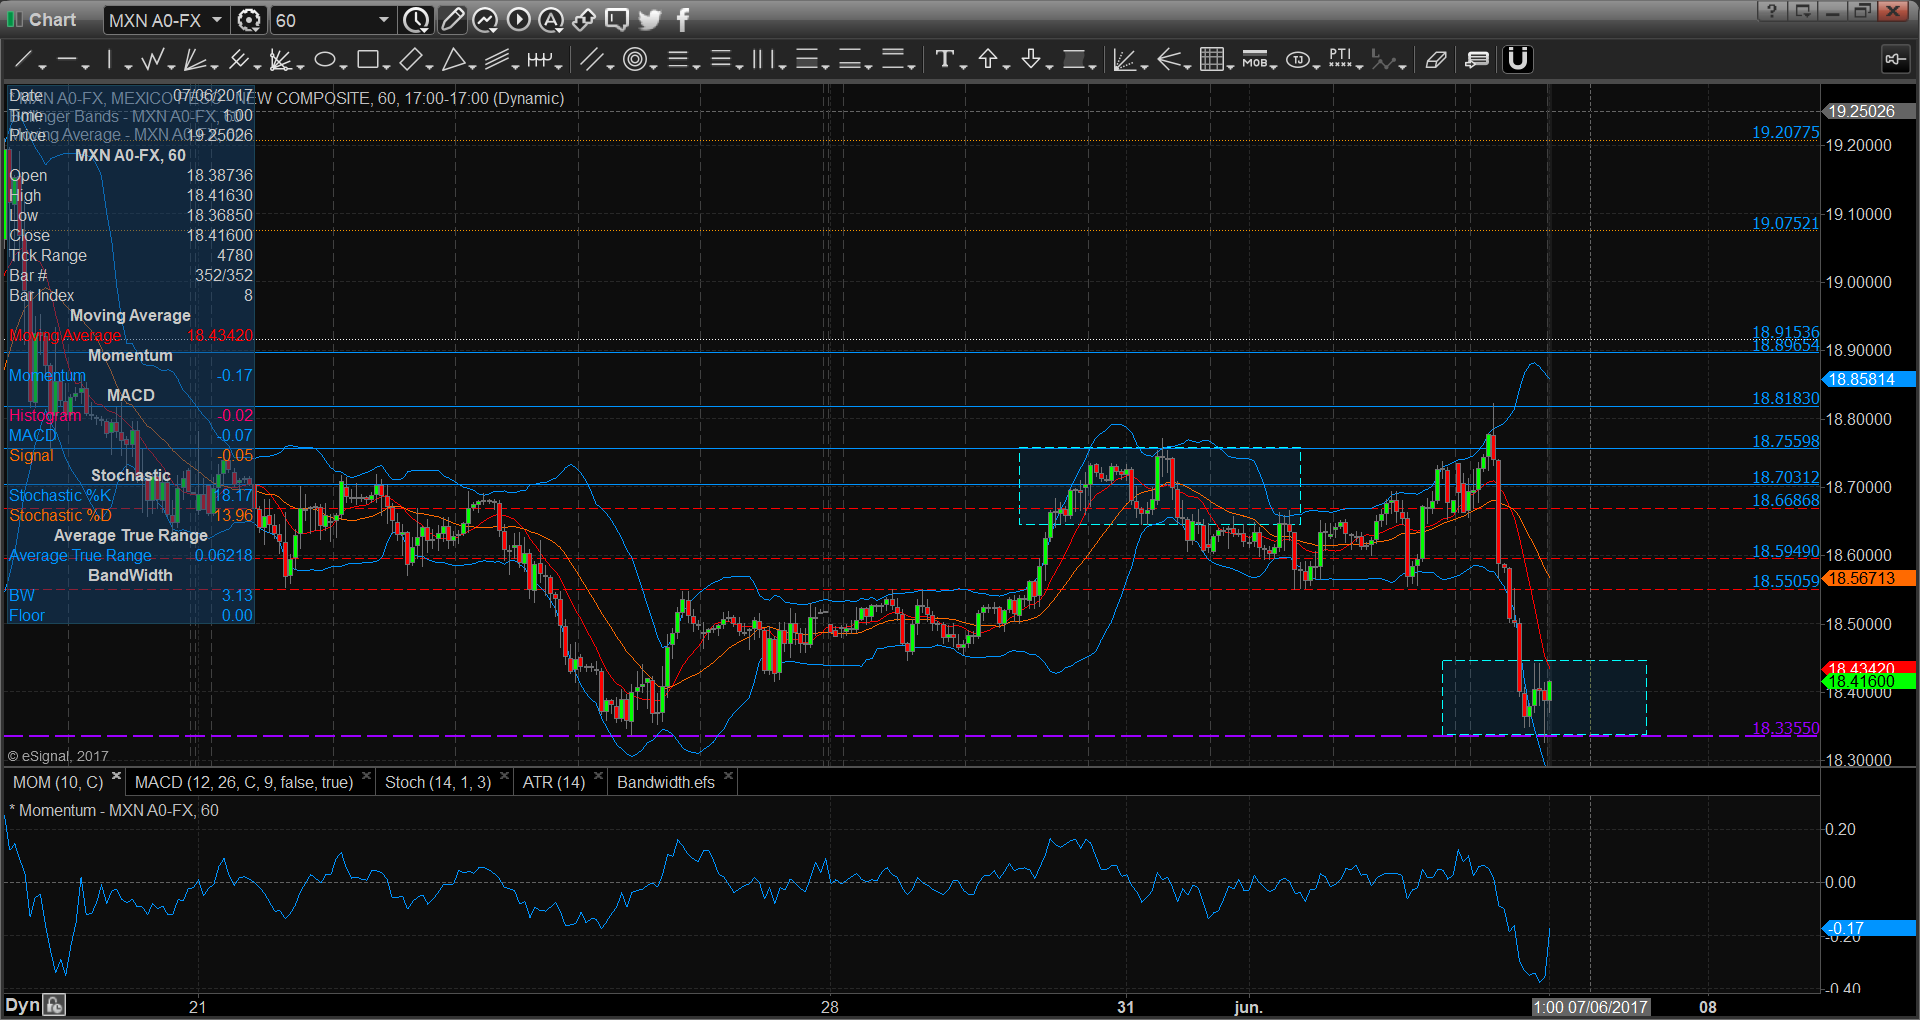The width and height of the screenshot is (1920, 1020).
Task: Select the triangle drawing tool
Action: click(x=454, y=60)
